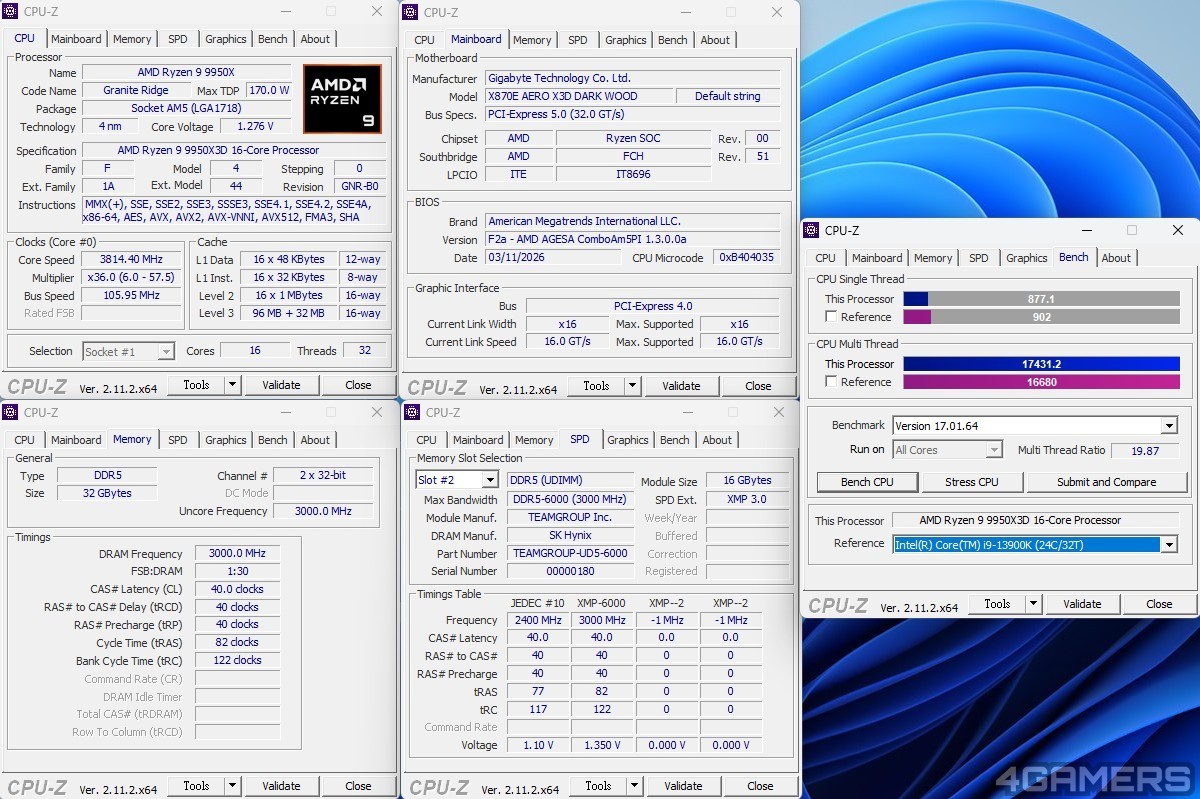The image size is (1200, 799).
Task: Click Submit and Compare button
Action: click(1106, 482)
